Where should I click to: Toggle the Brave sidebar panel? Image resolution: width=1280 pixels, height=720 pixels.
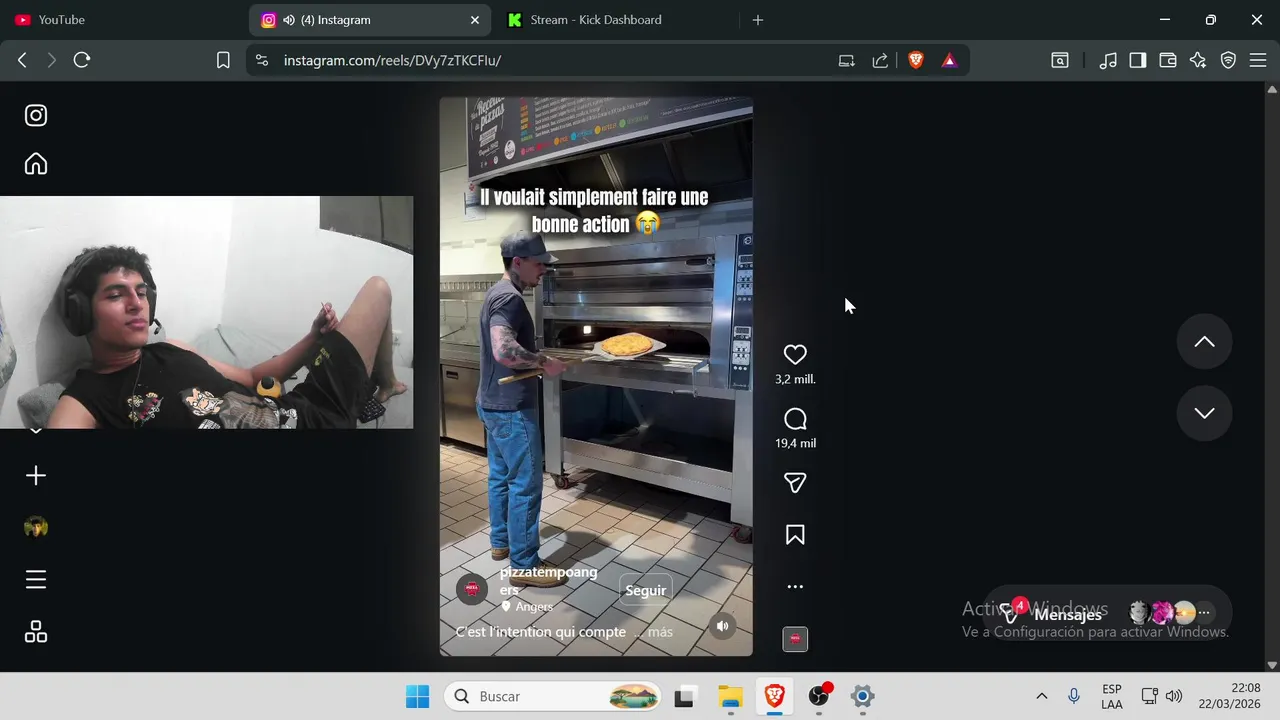(x=1138, y=60)
